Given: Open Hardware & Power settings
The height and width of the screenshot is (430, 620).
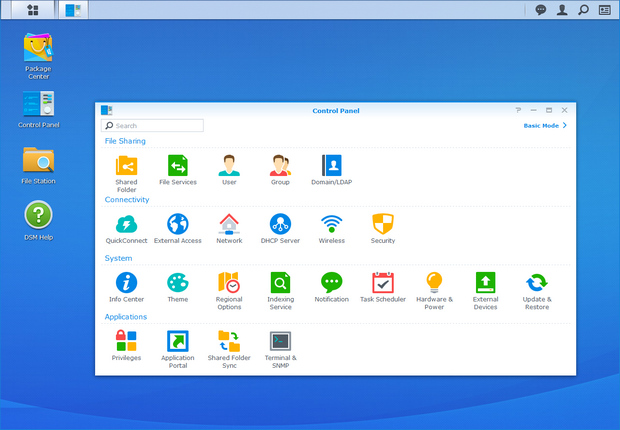Looking at the screenshot, I should [434, 291].
